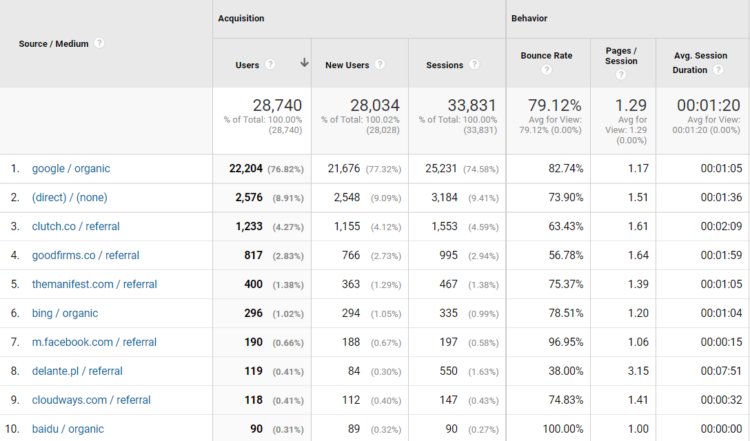Click direct users value 2,576
Image resolution: width=750 pixels, height=441 pixels.
pos(249,198)
